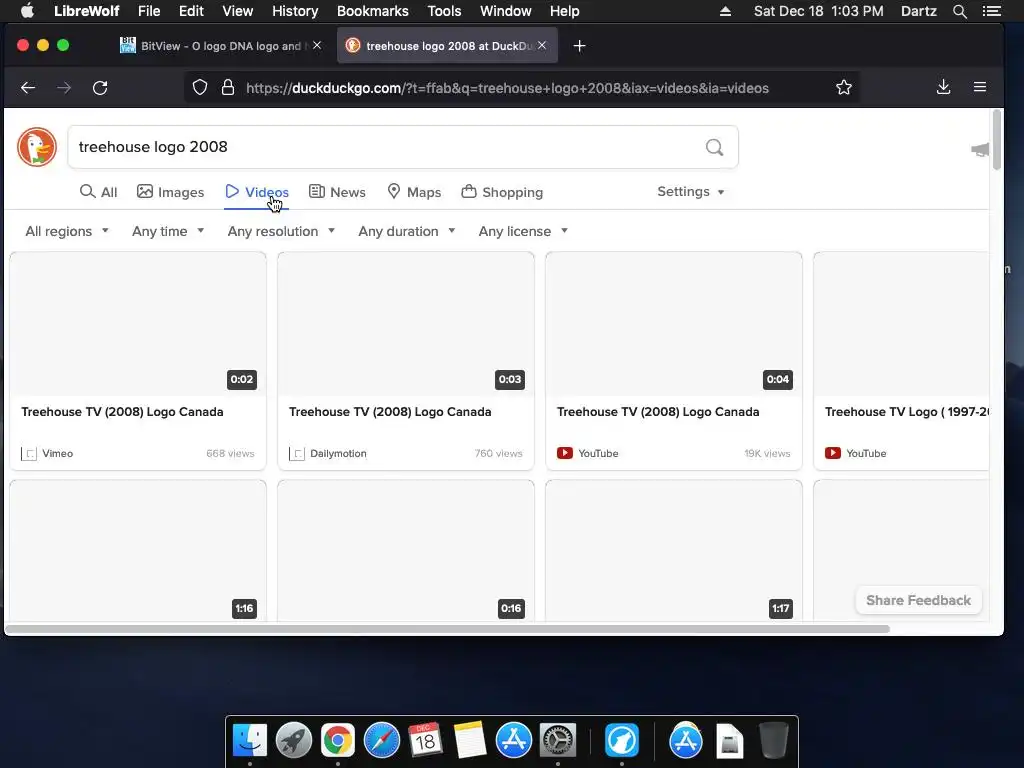The width and height of the screenshot is (1024, 768).
Task: Select the Videos tab
Action: pyautogui.click(x=257, y=192)
